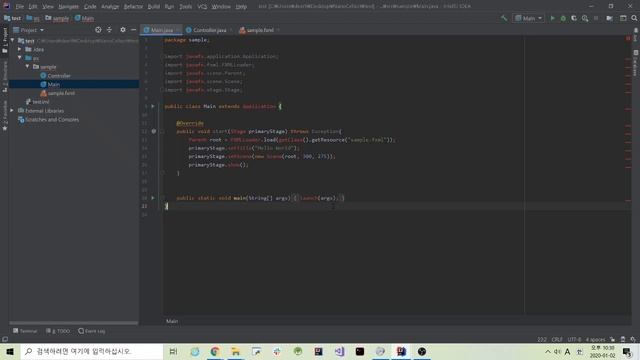
Task: Click the Windows Start button
Action: click(10, 351)
